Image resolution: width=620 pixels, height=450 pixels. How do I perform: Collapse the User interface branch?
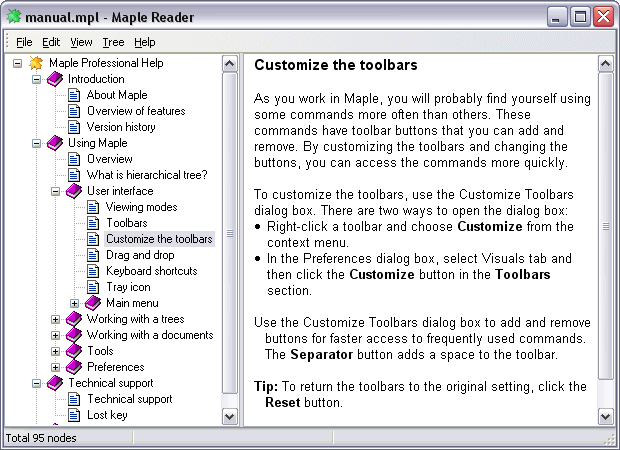coord(55,191)
